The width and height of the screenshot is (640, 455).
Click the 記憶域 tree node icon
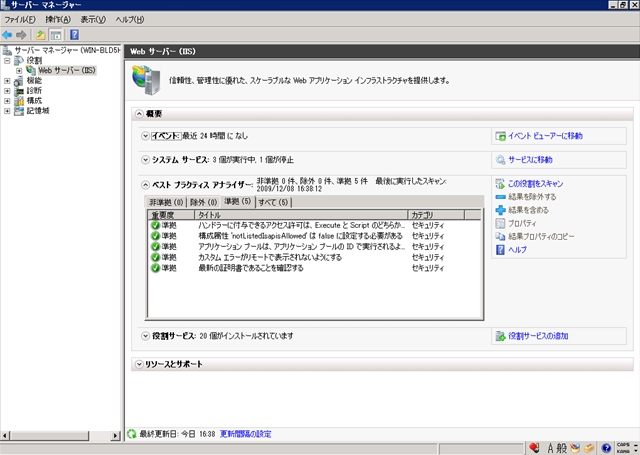click(19, 111)
